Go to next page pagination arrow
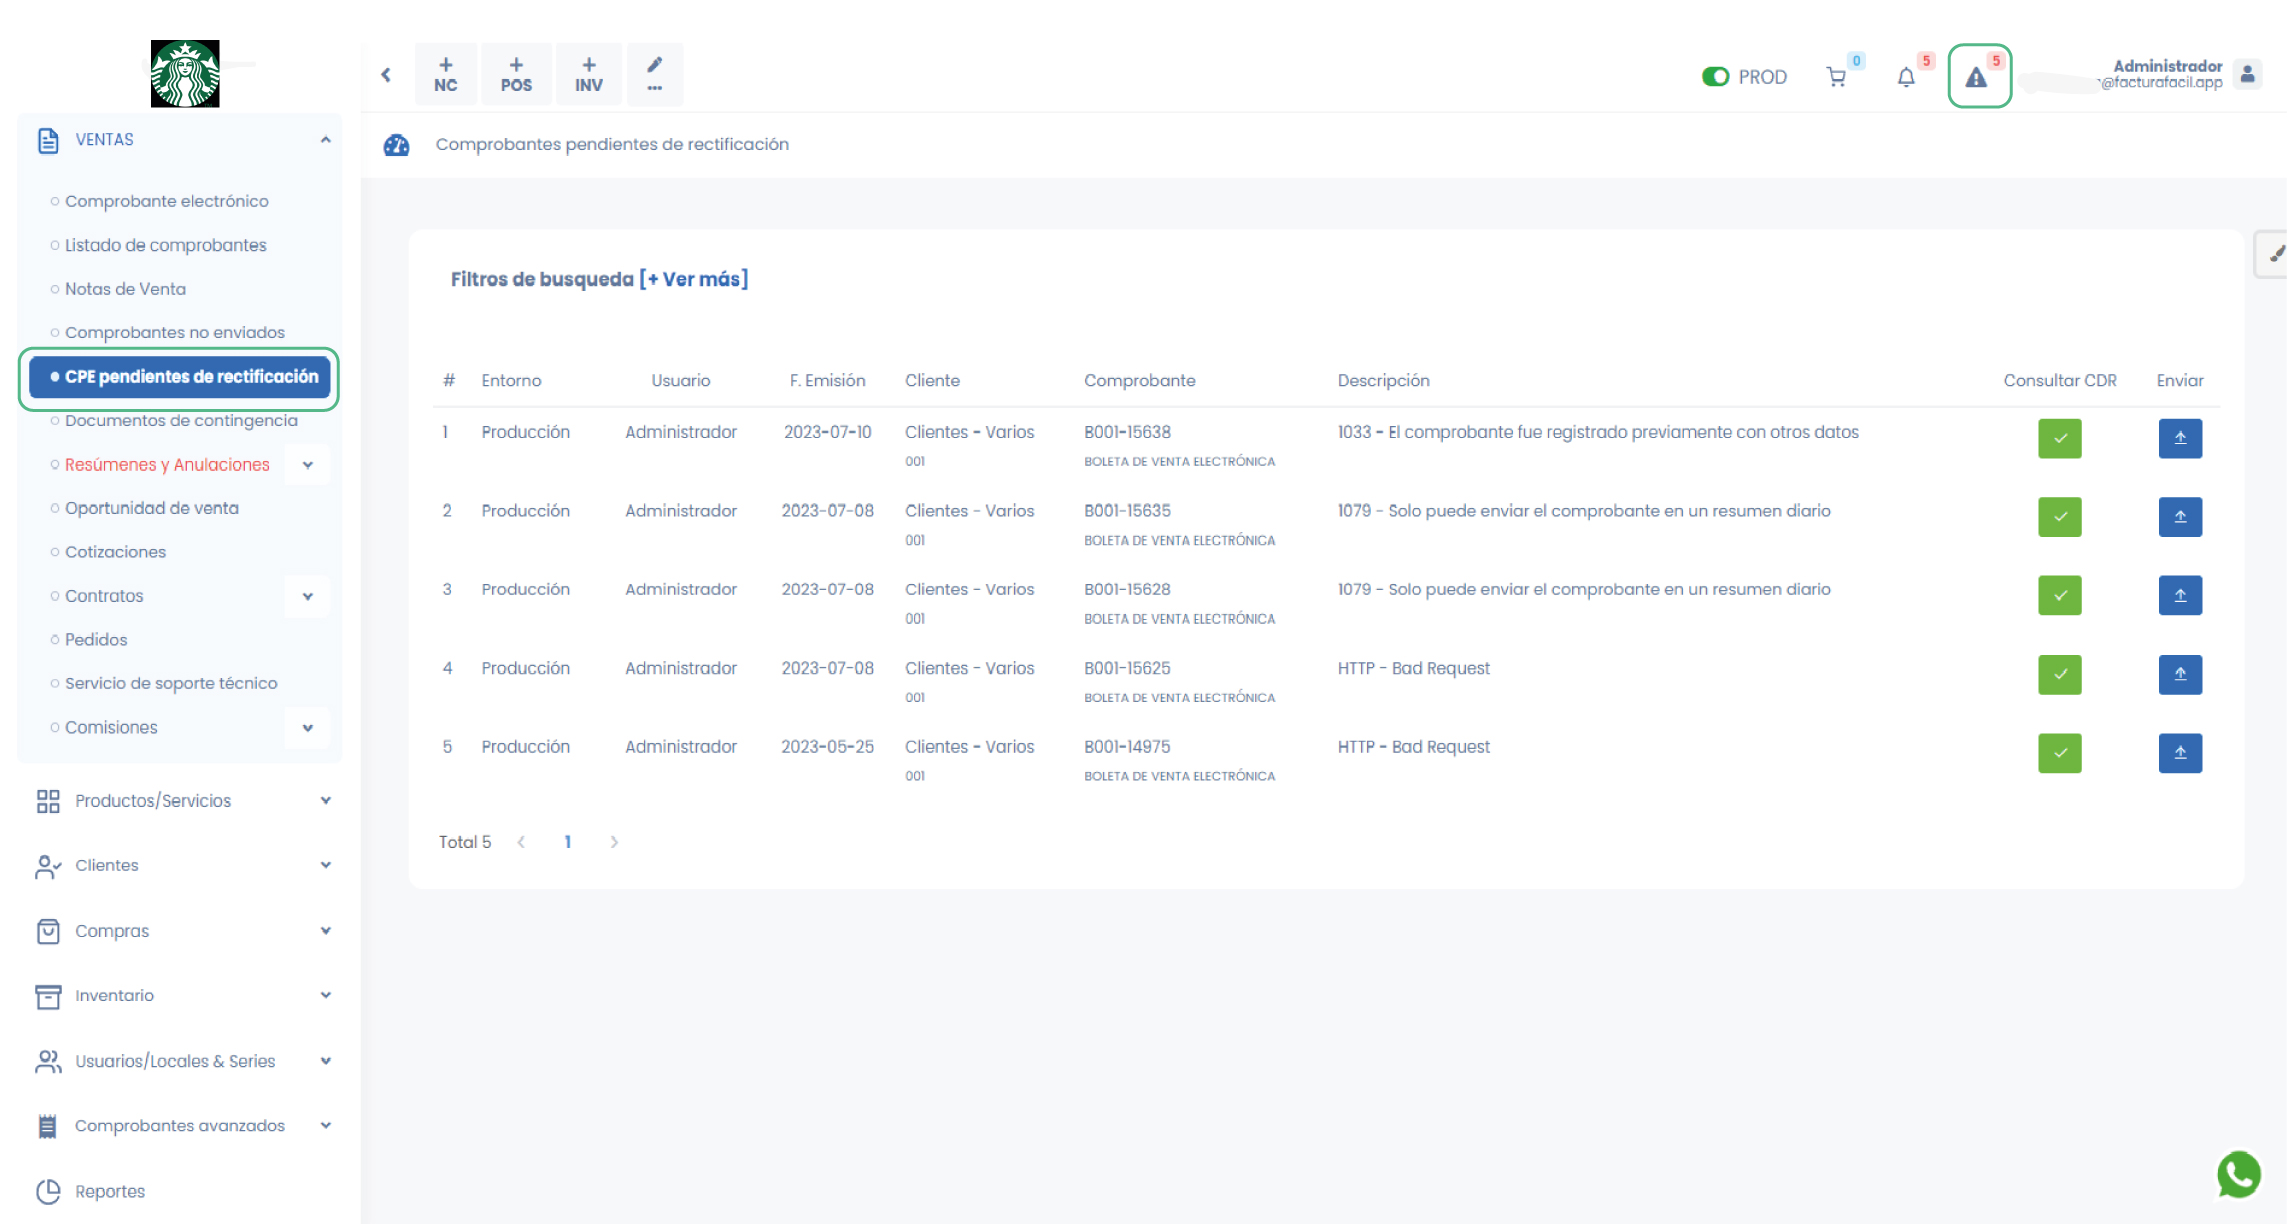Viewport: 2287px width, 1230px height. click(x=614, y=842)
